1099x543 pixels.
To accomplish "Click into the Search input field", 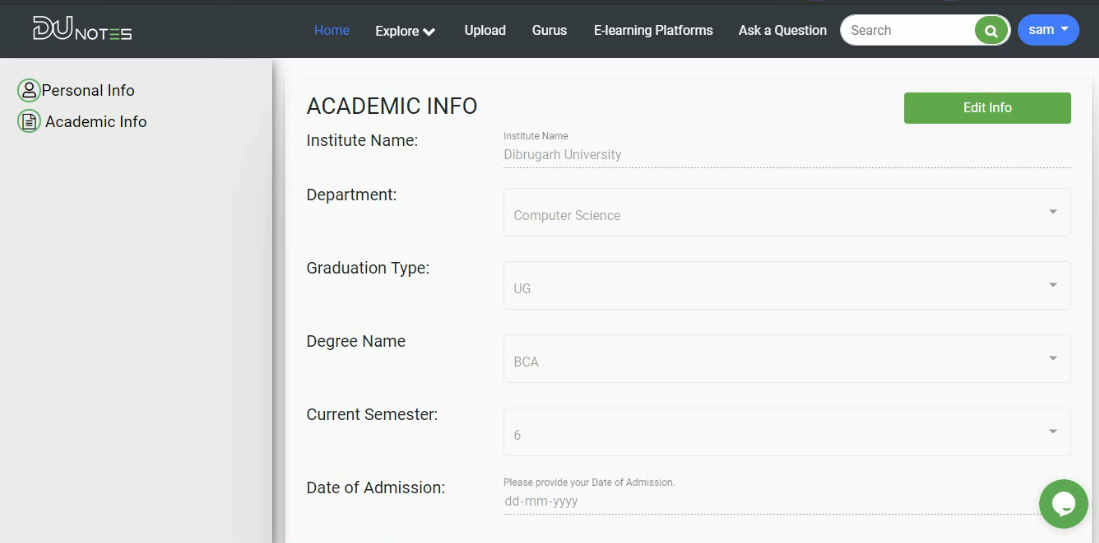I will [908, 30].
